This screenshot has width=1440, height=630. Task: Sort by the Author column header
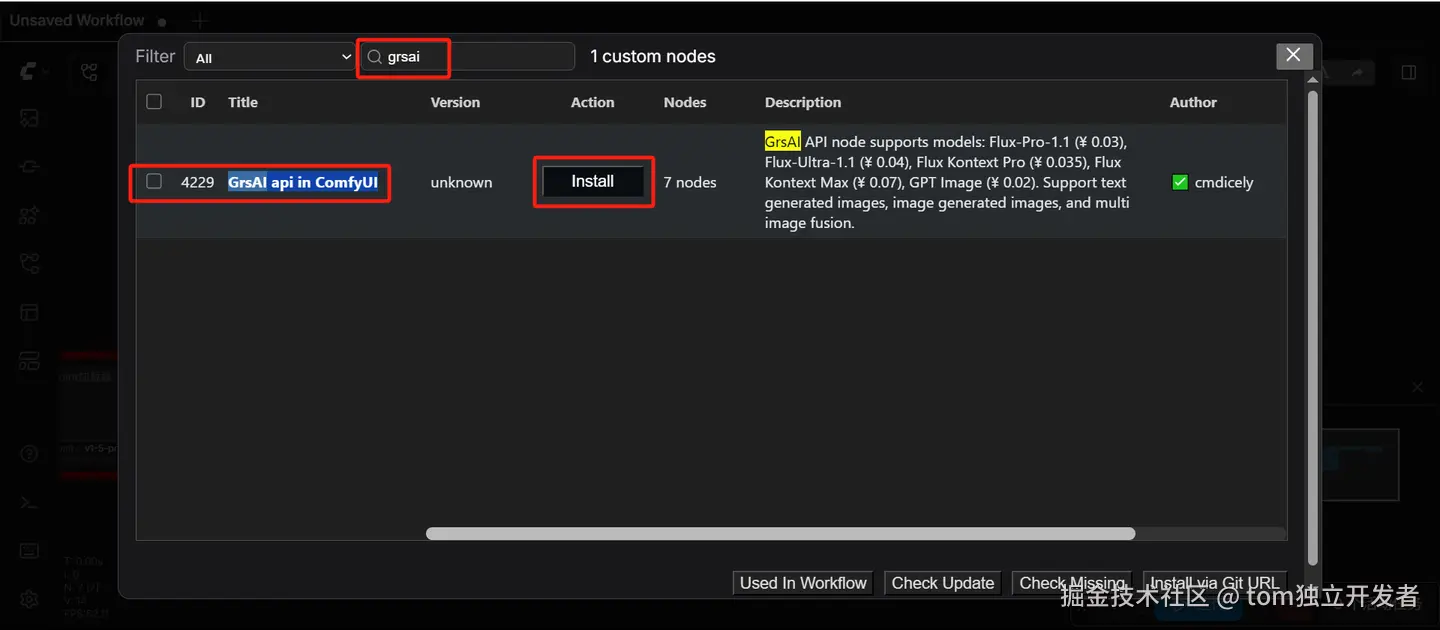1193,102
